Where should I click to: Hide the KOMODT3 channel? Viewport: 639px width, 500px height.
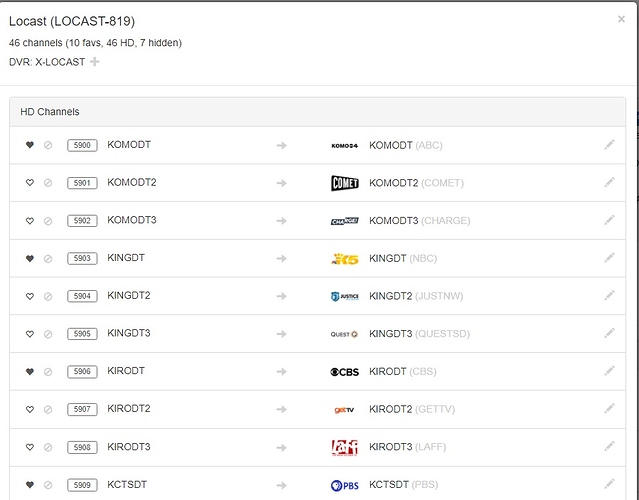click(47, 221)
